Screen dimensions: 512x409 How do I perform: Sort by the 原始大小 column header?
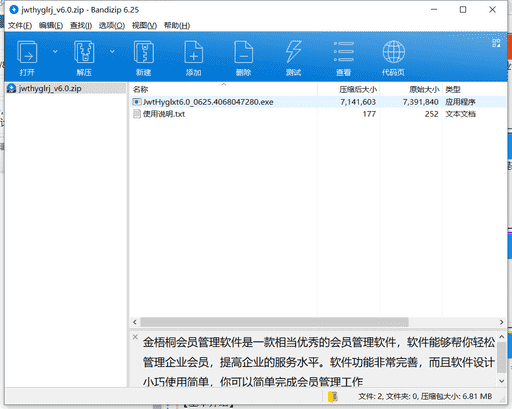pos(411,89)
